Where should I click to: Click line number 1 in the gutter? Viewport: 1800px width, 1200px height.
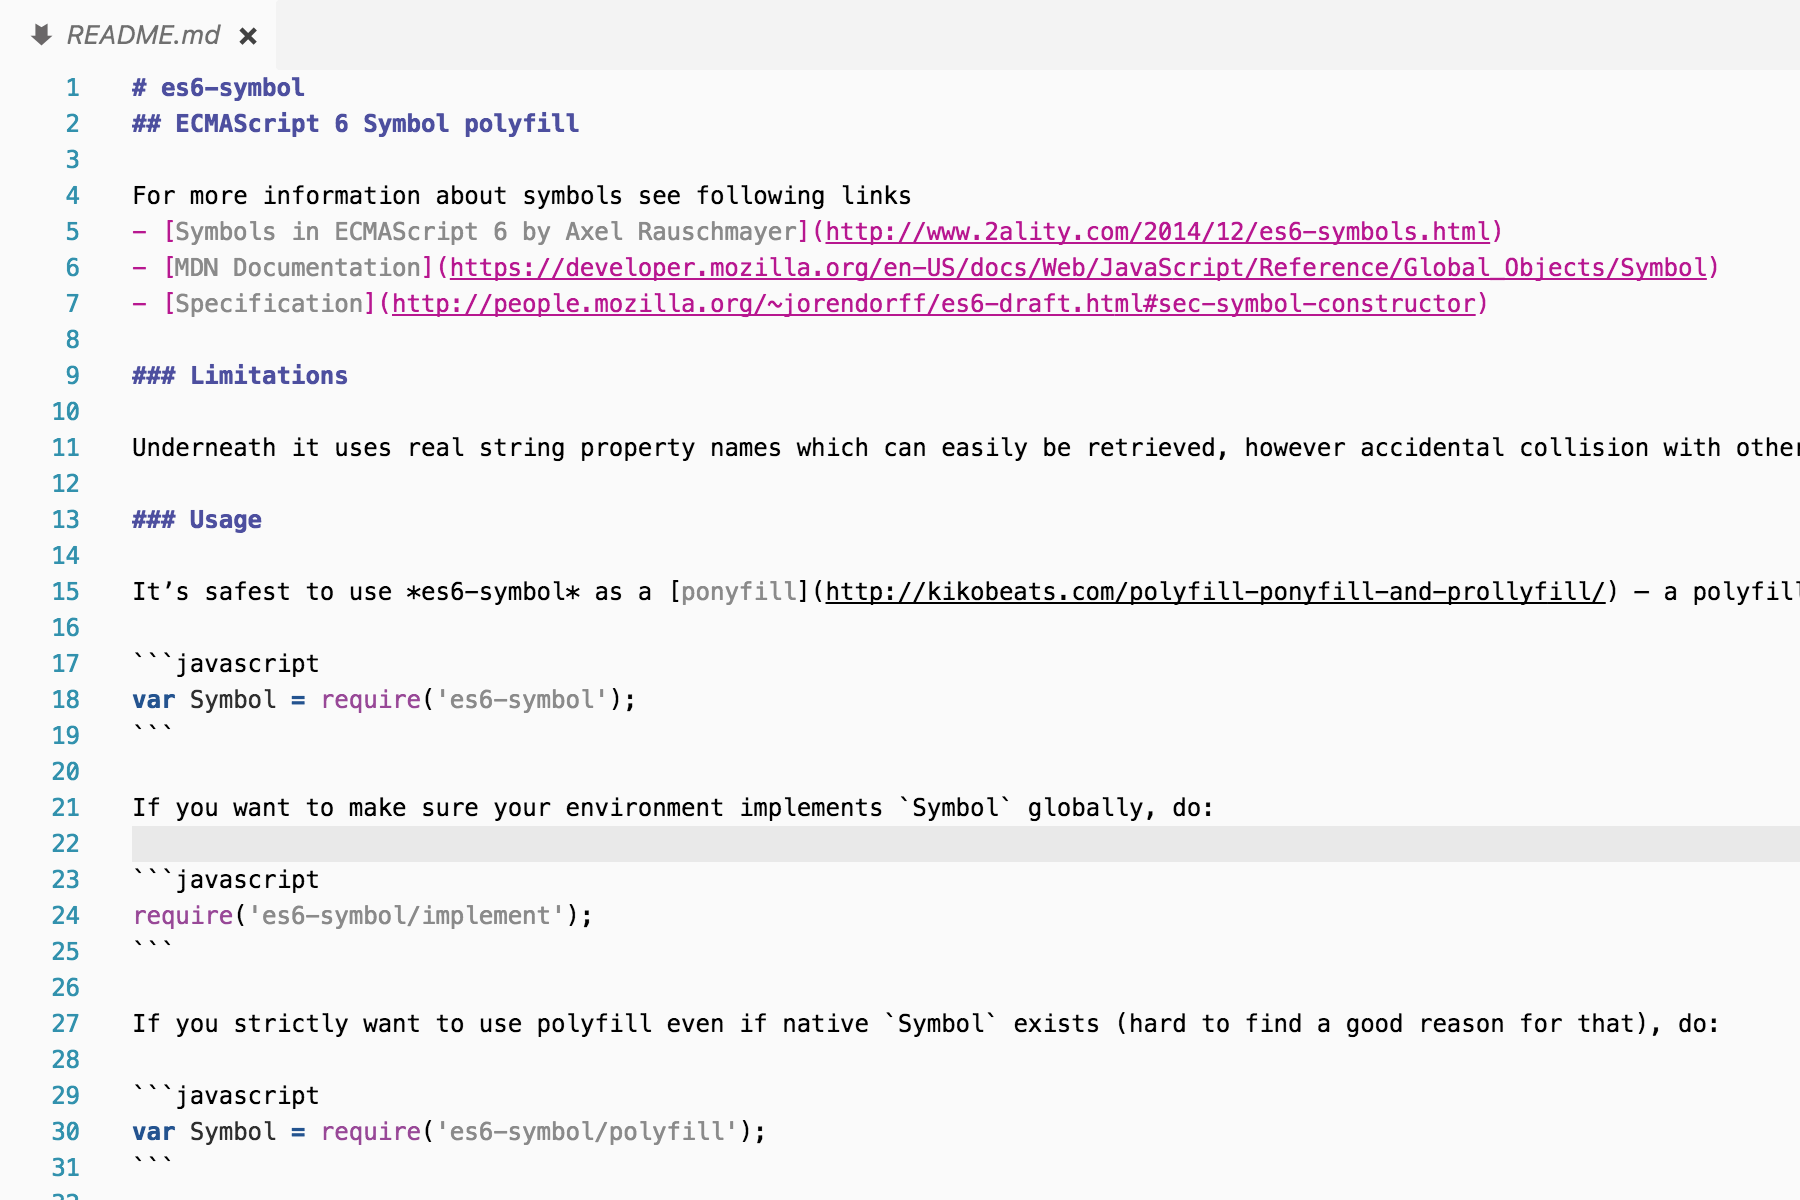pyautogui.click(x=72, y=88)
